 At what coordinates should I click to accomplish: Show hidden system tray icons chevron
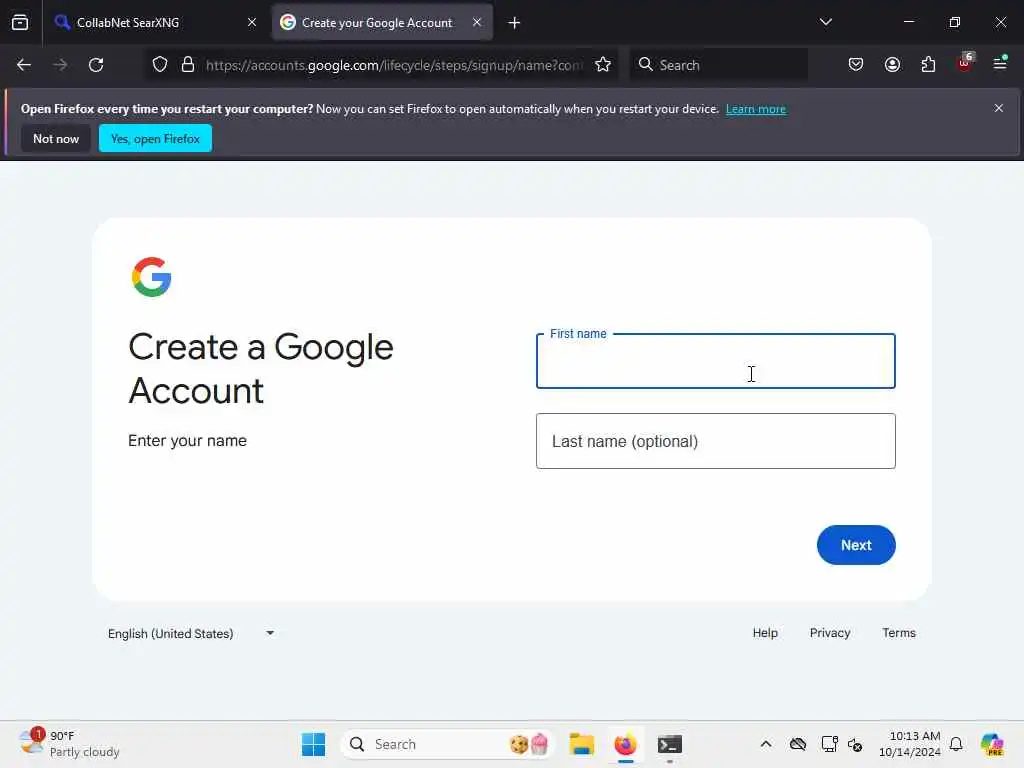click(765, 744)
